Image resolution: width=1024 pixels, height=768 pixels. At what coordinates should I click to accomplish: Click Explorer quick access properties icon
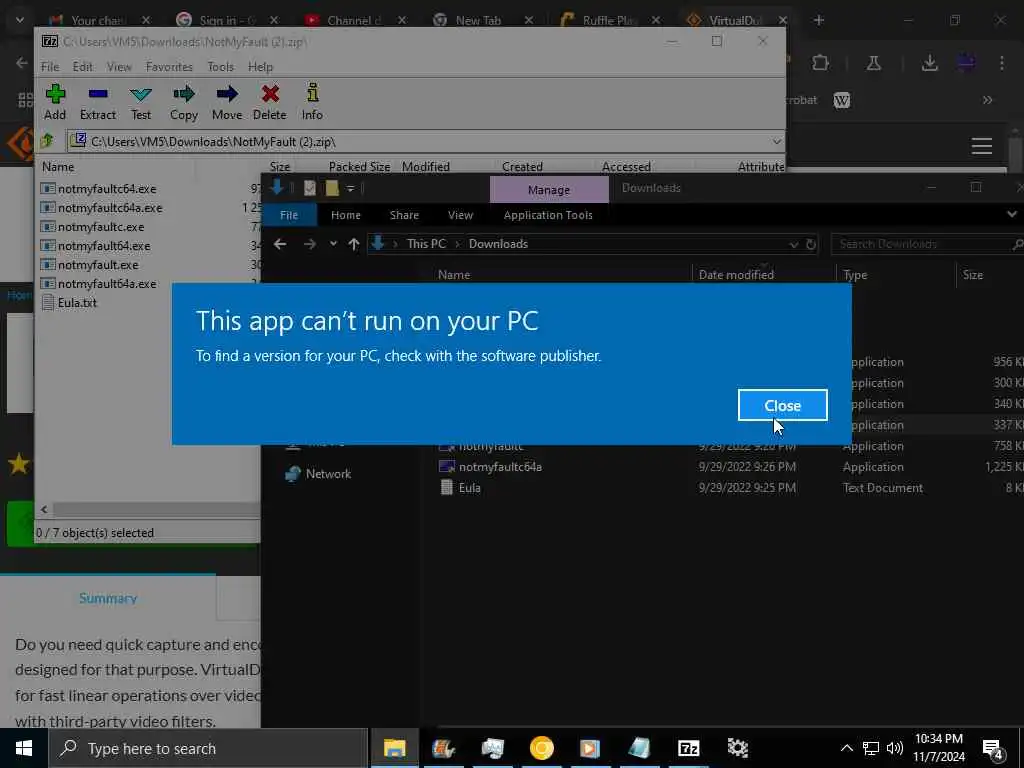tap(310, 188)
